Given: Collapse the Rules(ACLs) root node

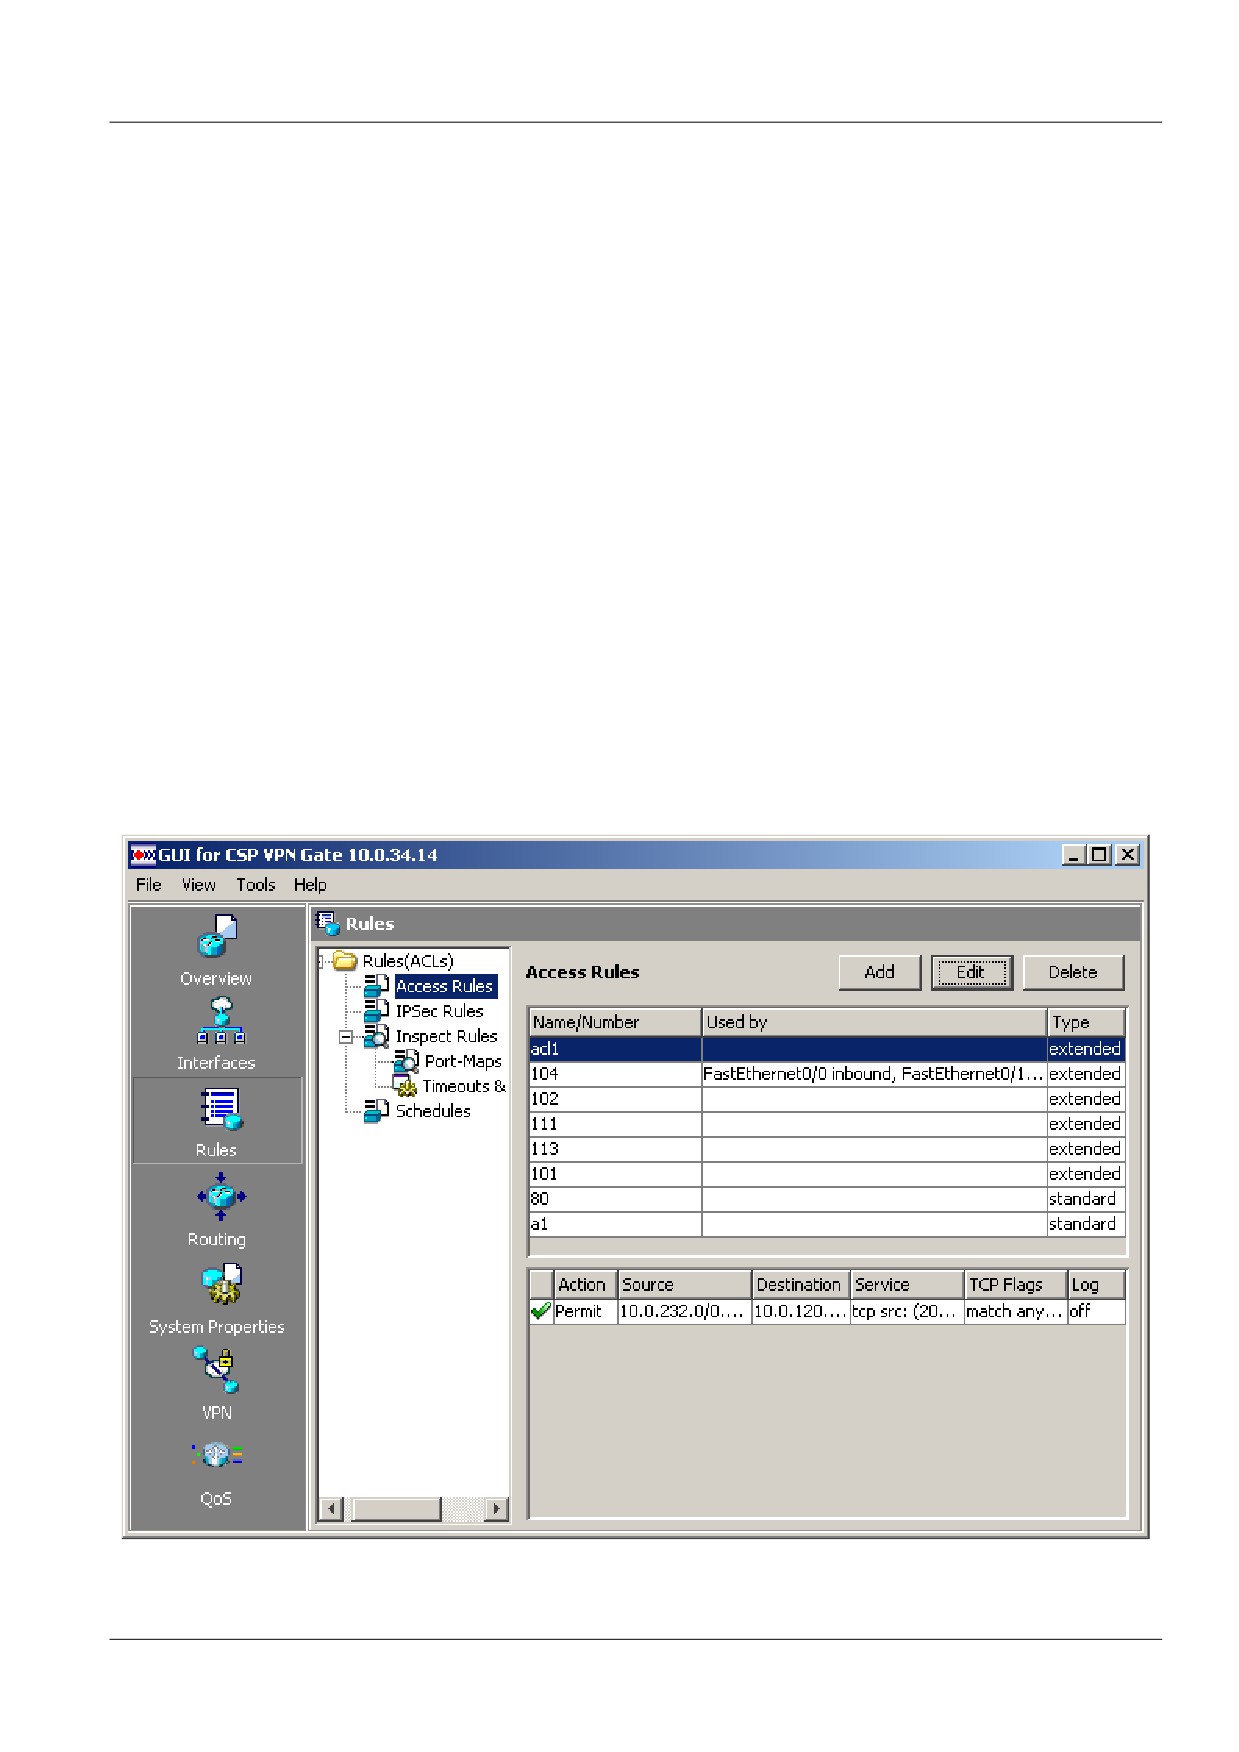Looking at the screenshot, I should pyautogui.click(x=320, y=962).
